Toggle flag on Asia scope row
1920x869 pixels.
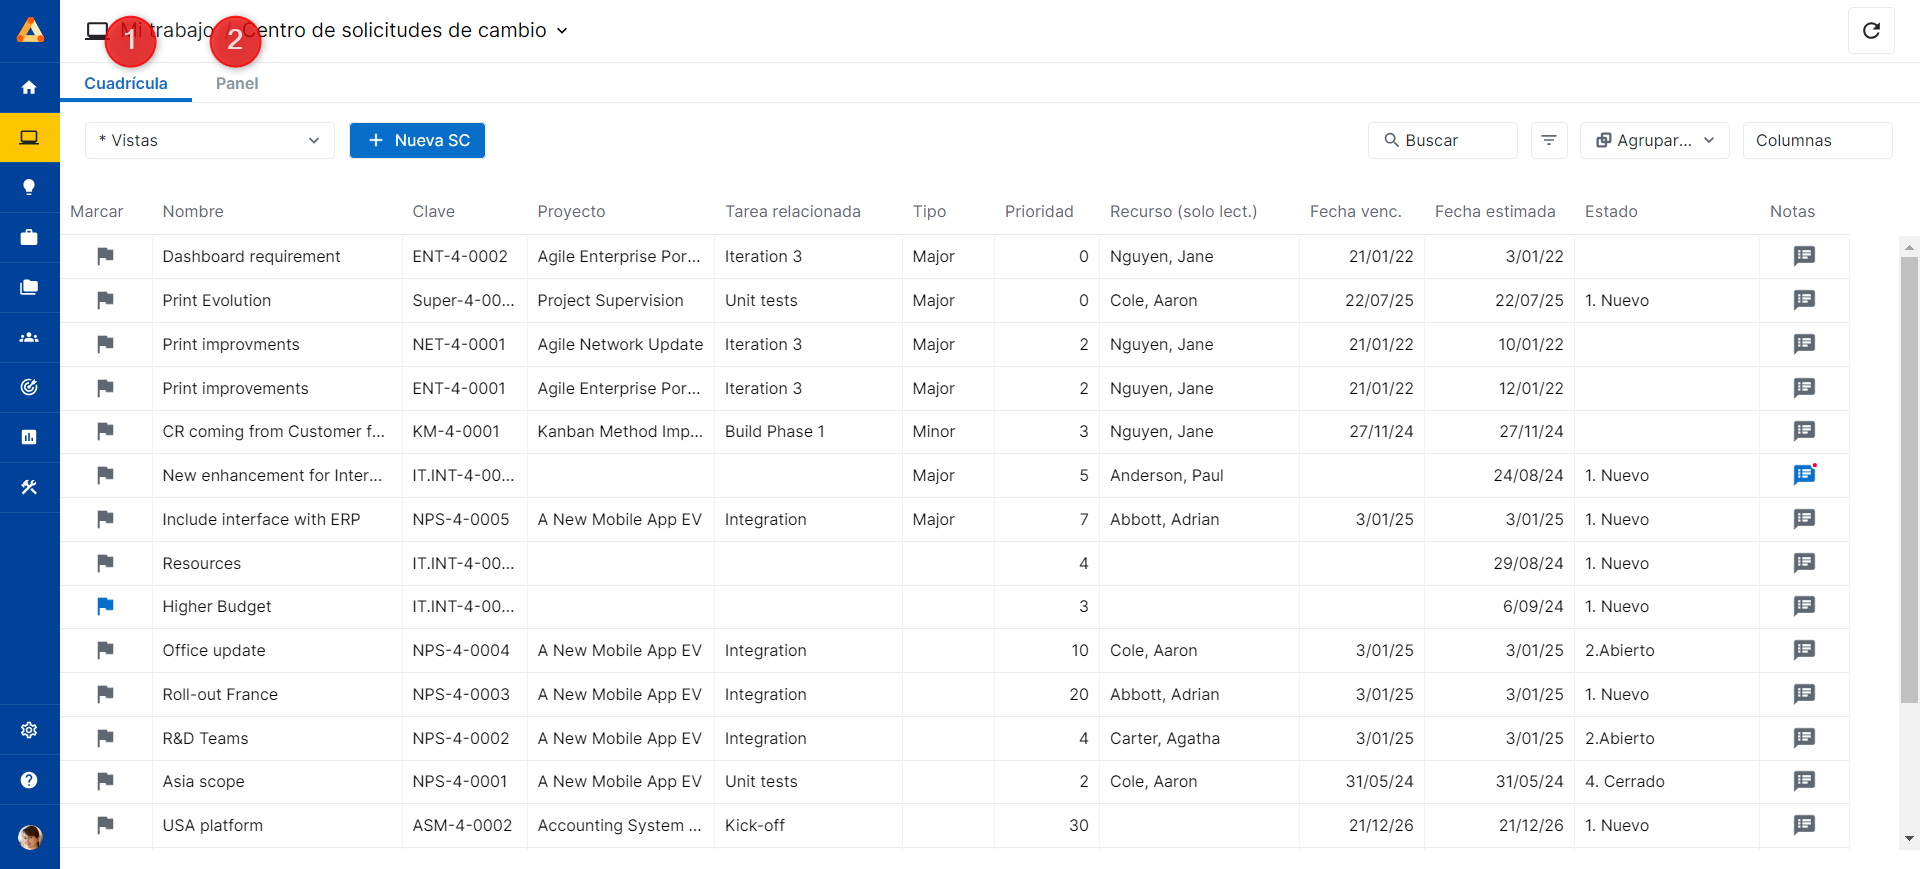[x=105, y=781]
